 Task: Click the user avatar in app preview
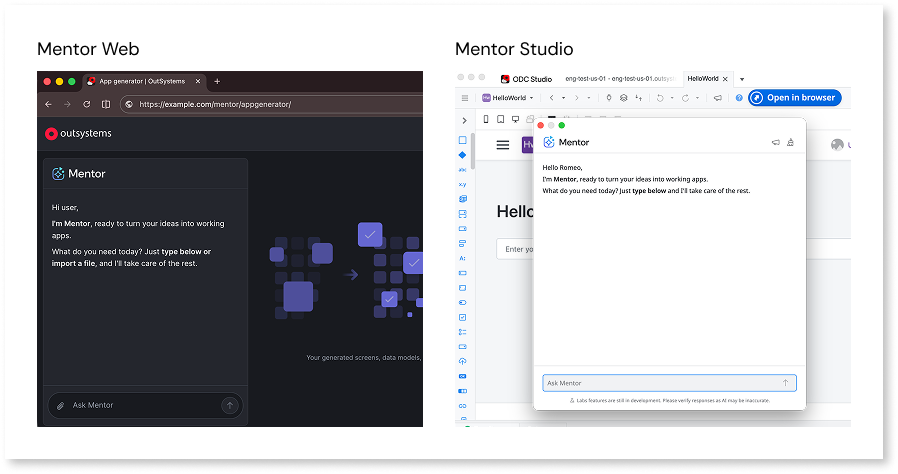[837, 145]
